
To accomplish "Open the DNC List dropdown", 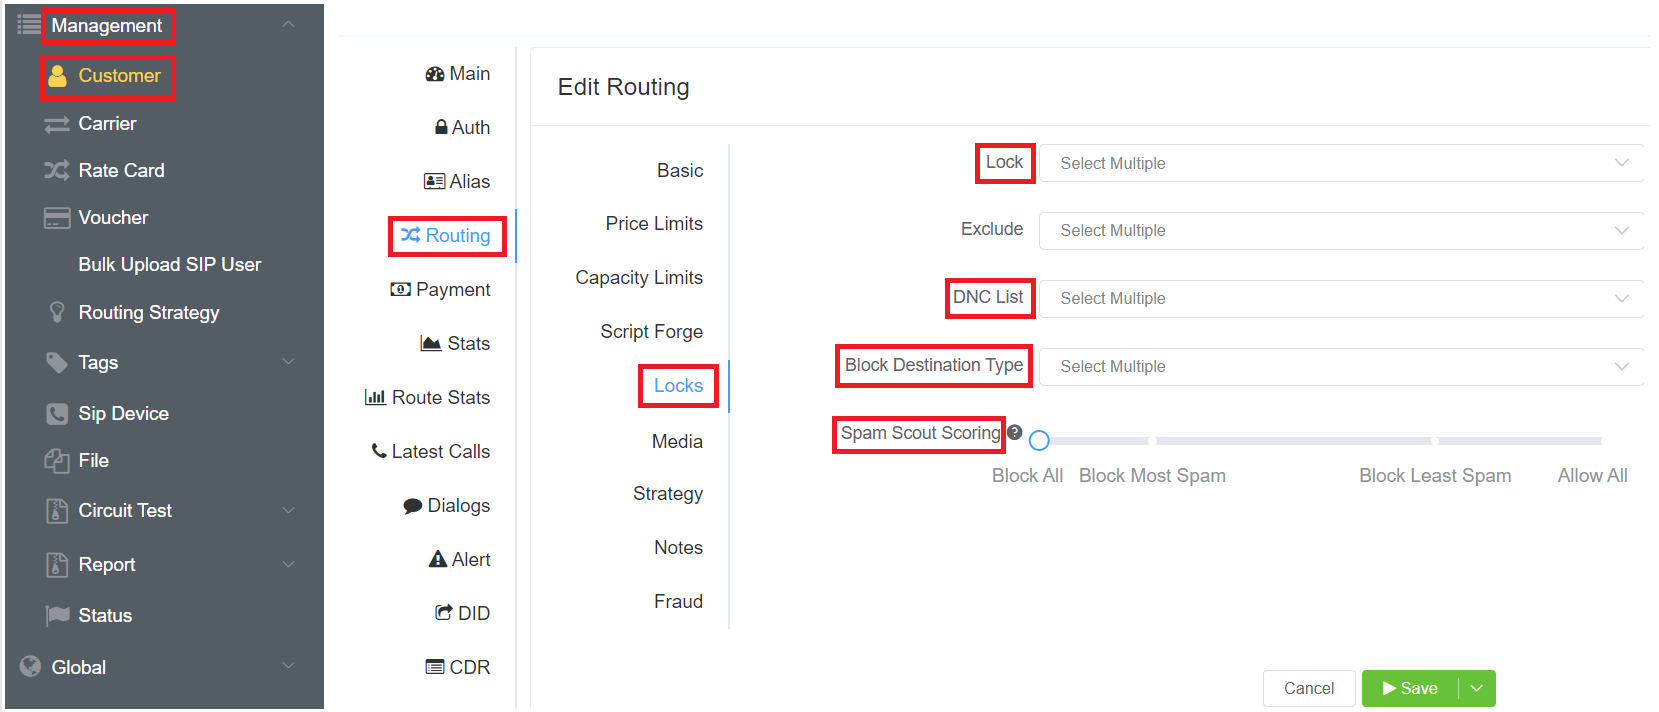I will point(1340,298).
